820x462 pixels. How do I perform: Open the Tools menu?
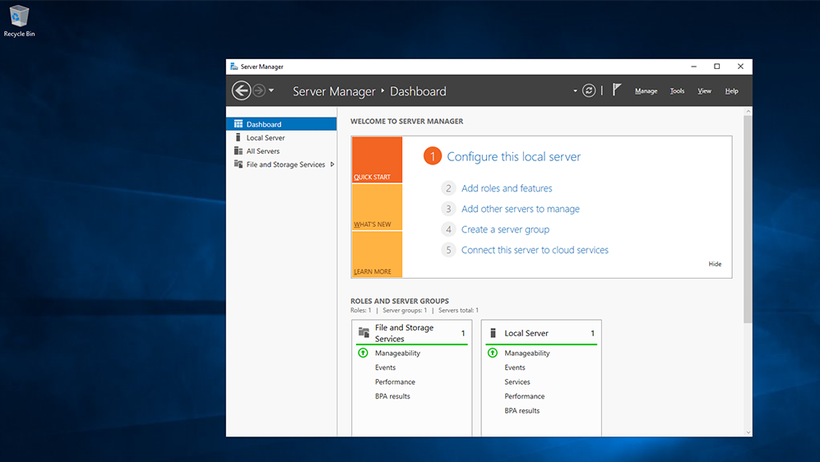[x=677, y=91]
